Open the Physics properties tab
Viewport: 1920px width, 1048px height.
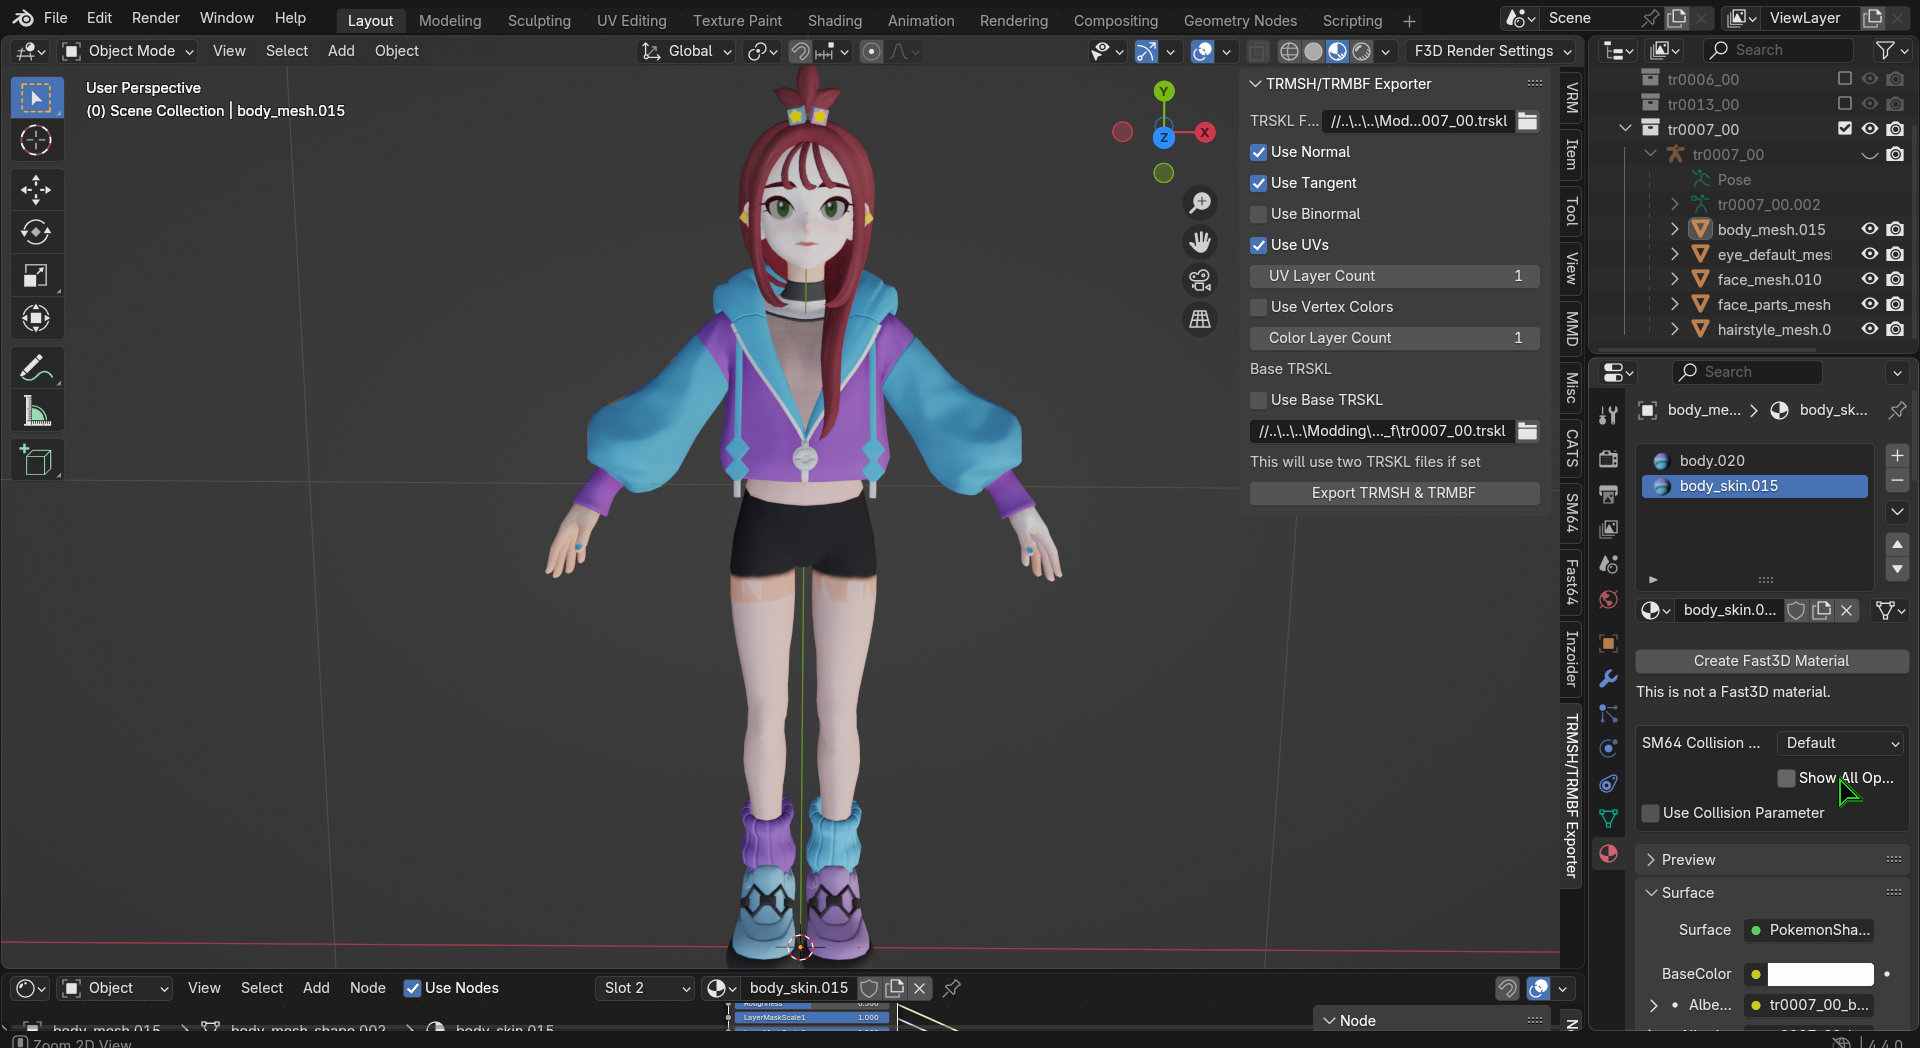(x=1608, y=749)
